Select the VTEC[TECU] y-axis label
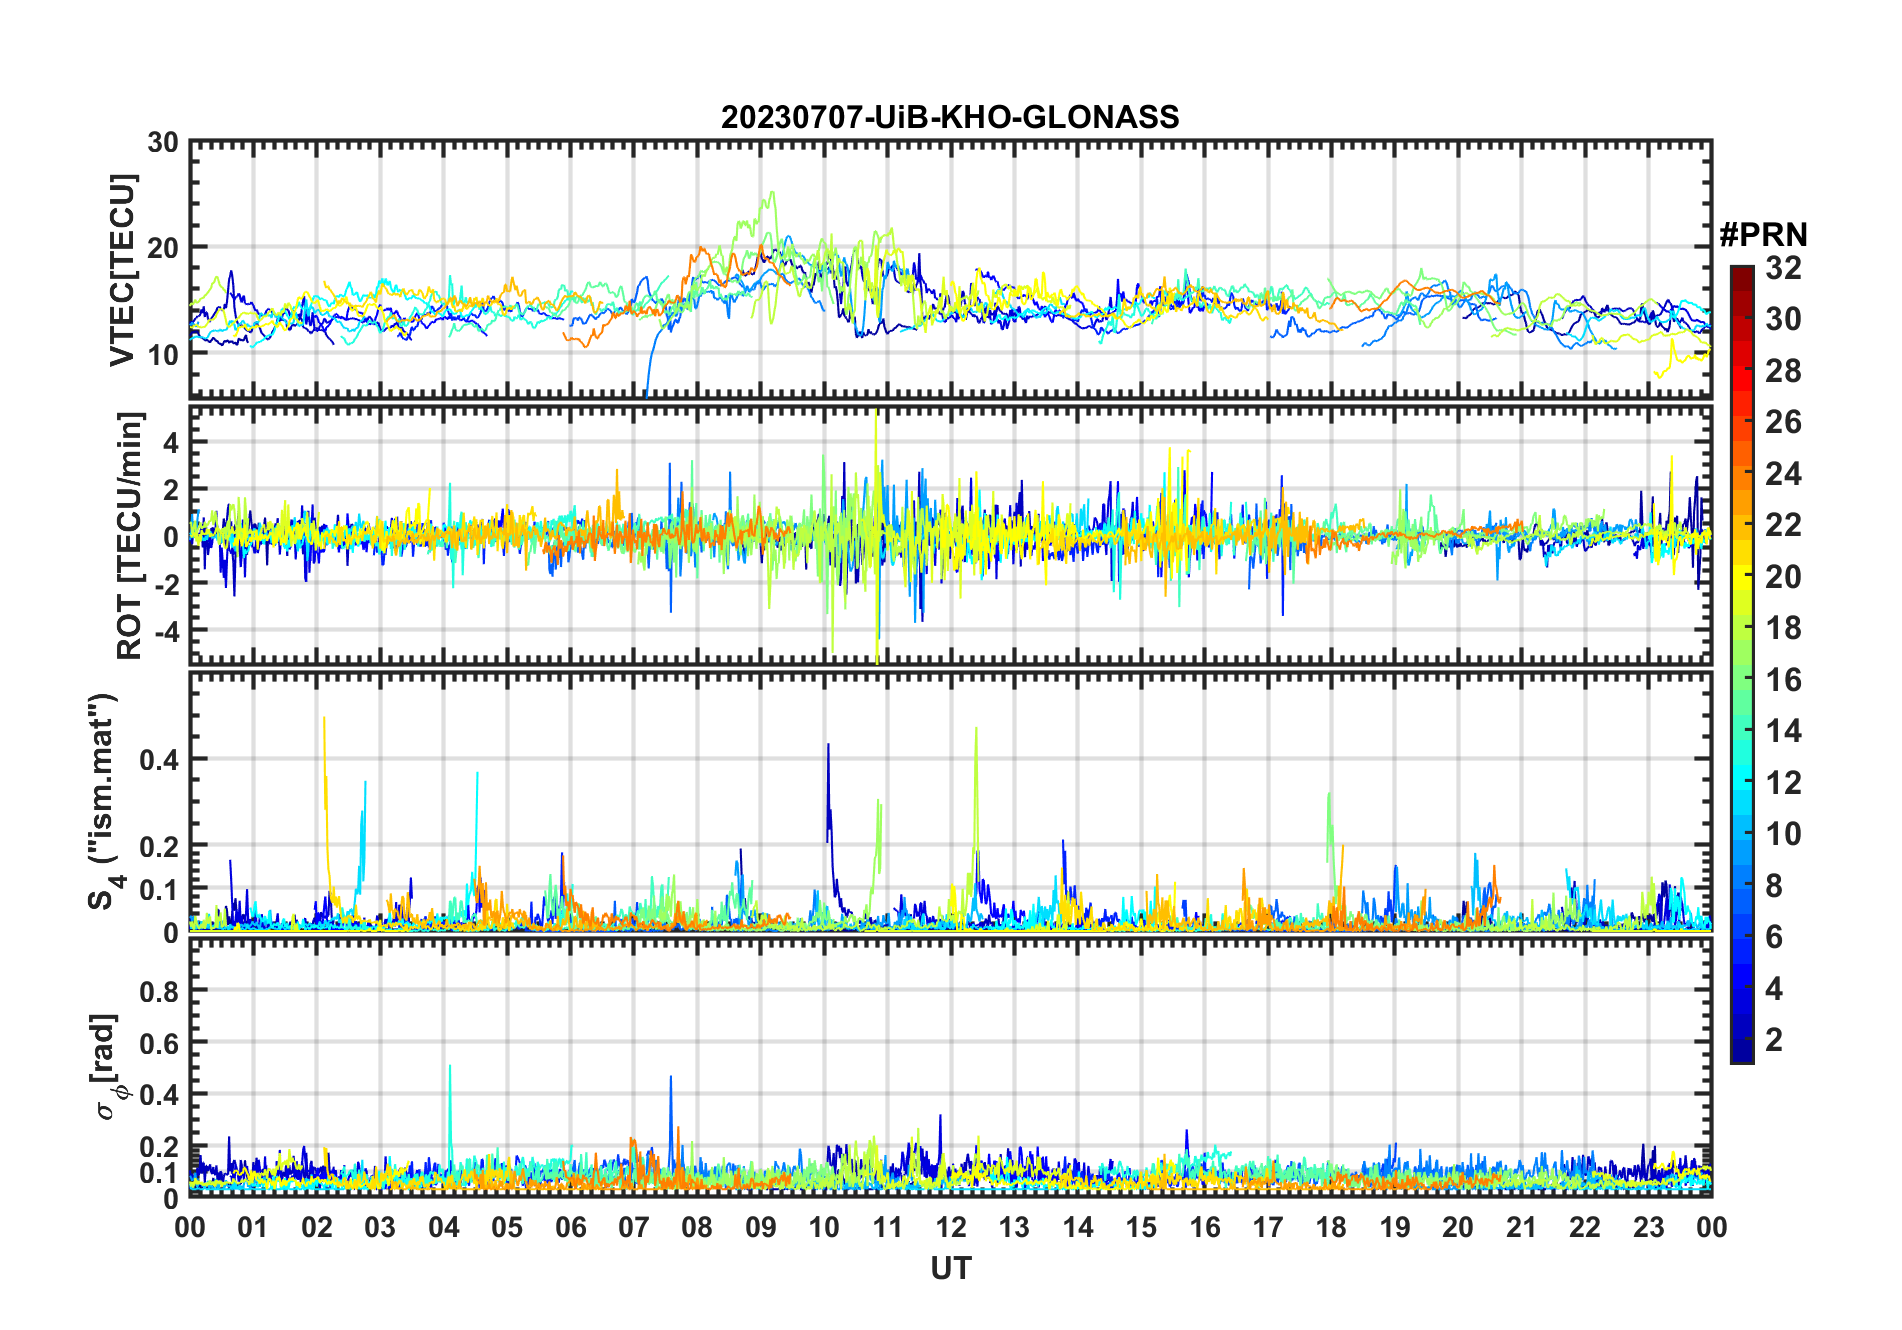This screenshot has height=1330, width=1902. [123, 271]
